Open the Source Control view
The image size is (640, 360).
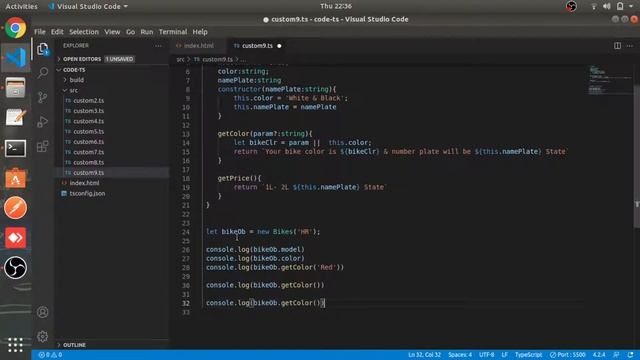tap(42, 97)
